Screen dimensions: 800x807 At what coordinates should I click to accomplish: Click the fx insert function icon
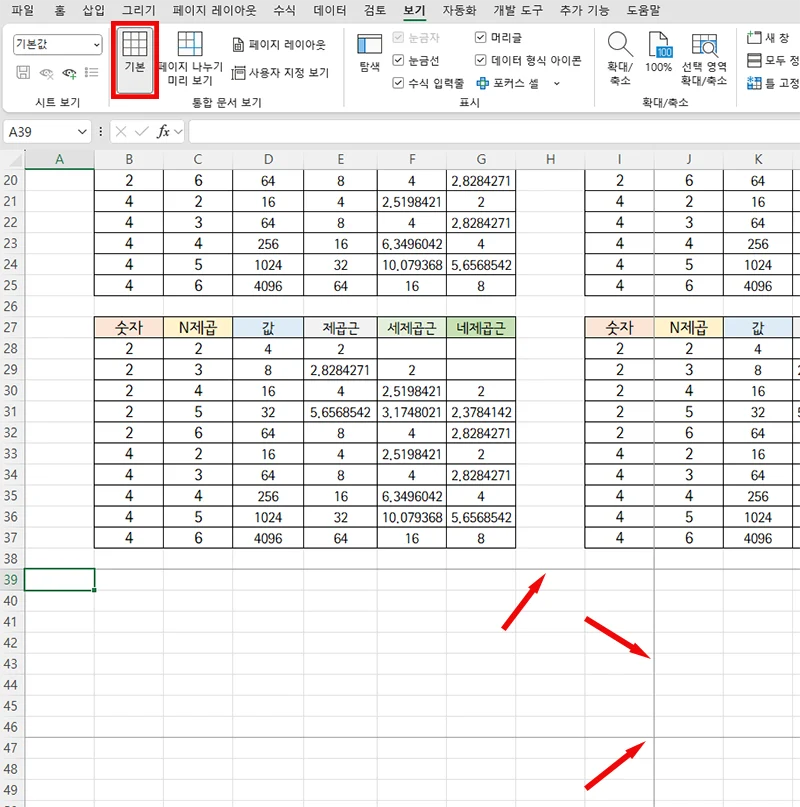coord(163,132)
